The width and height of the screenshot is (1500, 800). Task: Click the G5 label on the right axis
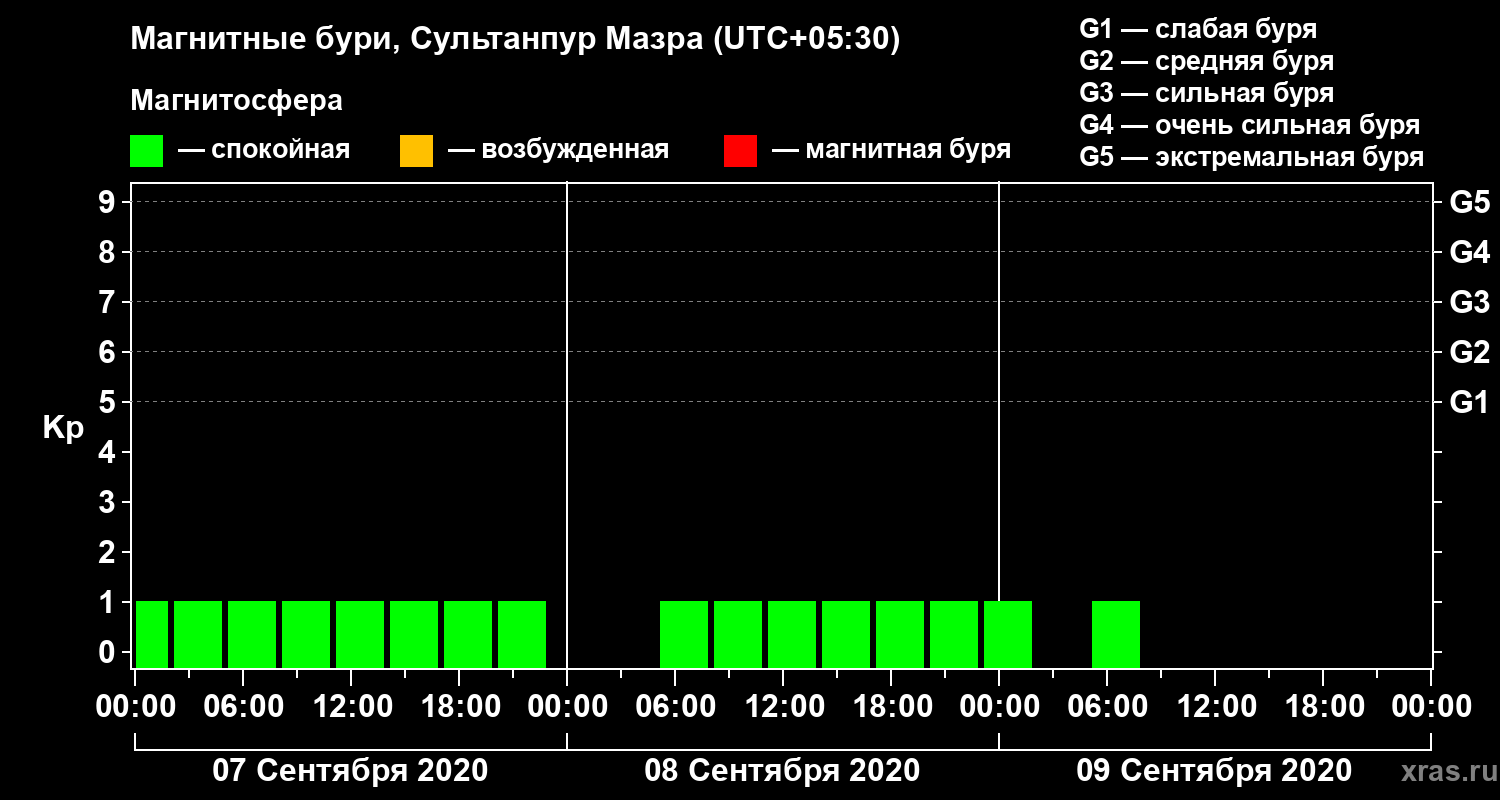1469,202
